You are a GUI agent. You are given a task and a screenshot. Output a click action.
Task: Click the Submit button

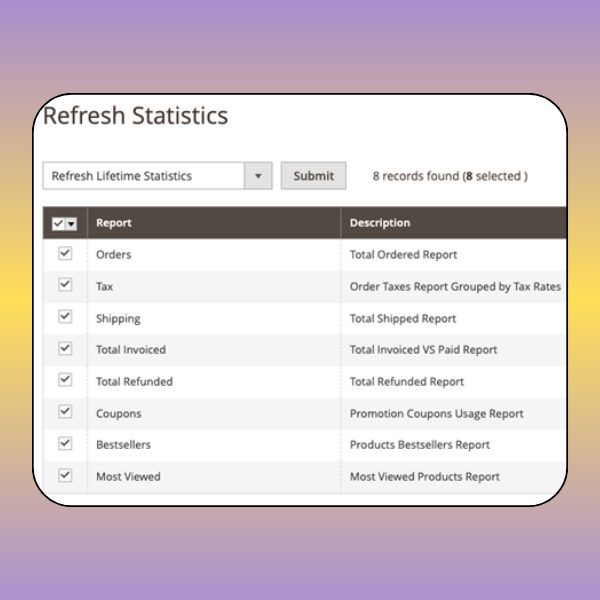(313, 176)
